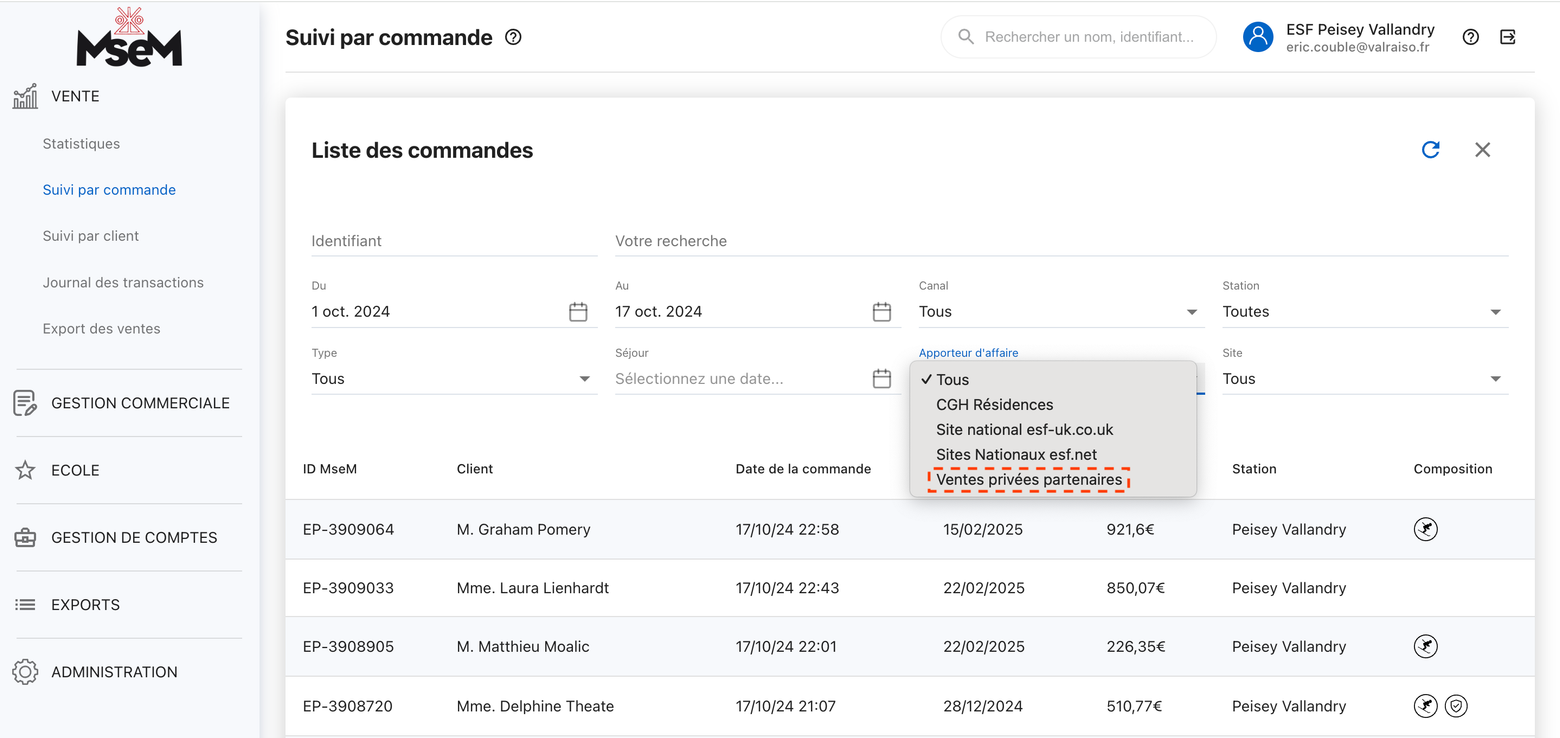1560x738 pixels.
Task: Click ski icon in Delphine Theate row
Action: pyautogui.click(x=1426, y=706)
